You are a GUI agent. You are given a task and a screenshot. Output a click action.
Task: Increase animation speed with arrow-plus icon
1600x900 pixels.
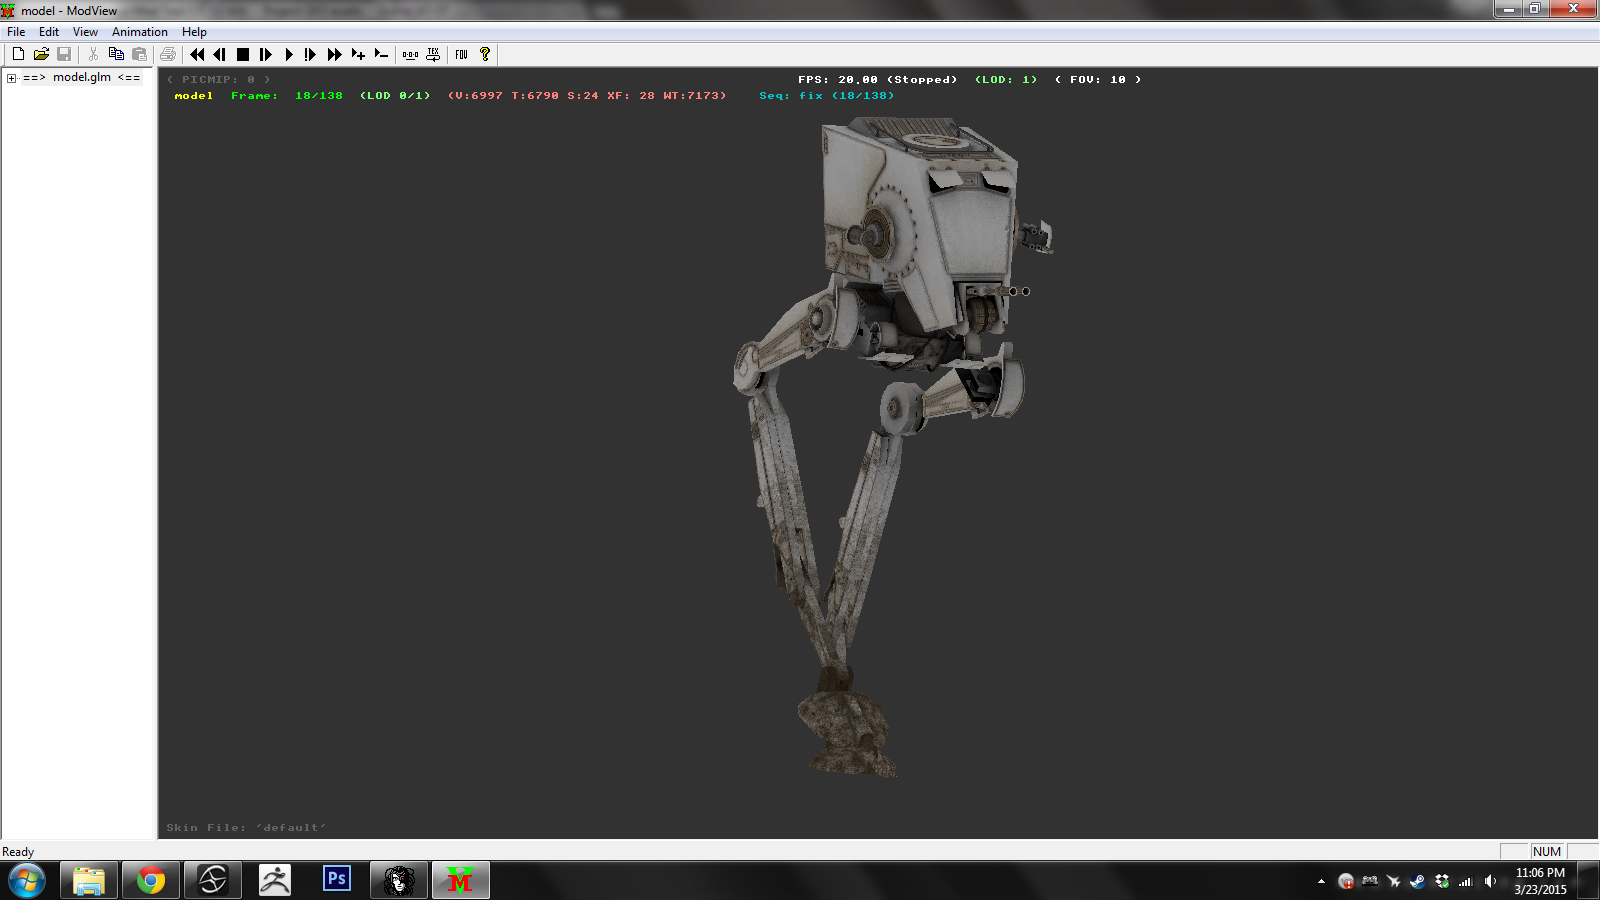[x=358, y=54]
